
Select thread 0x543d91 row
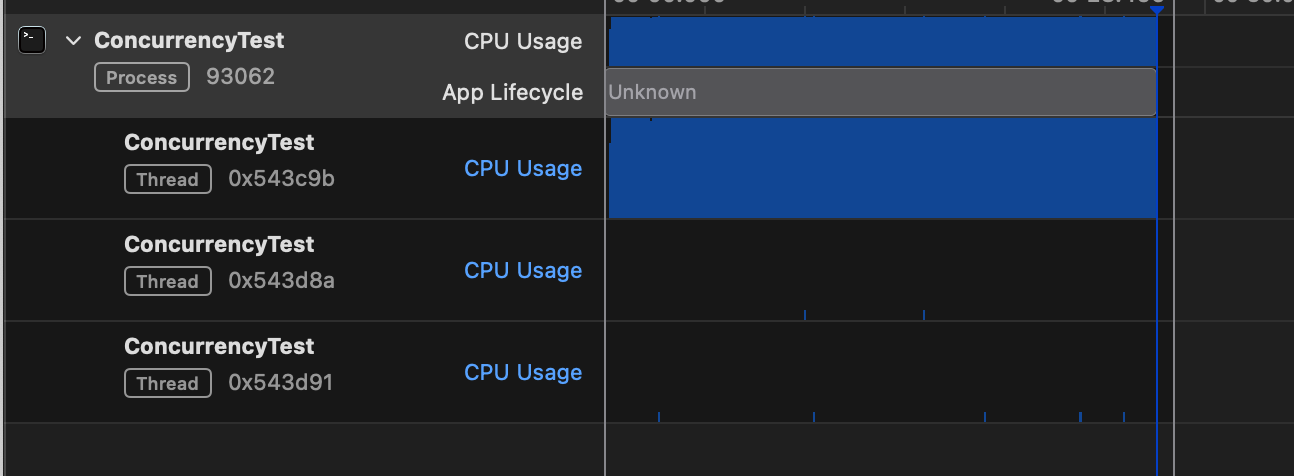(303, 372)
